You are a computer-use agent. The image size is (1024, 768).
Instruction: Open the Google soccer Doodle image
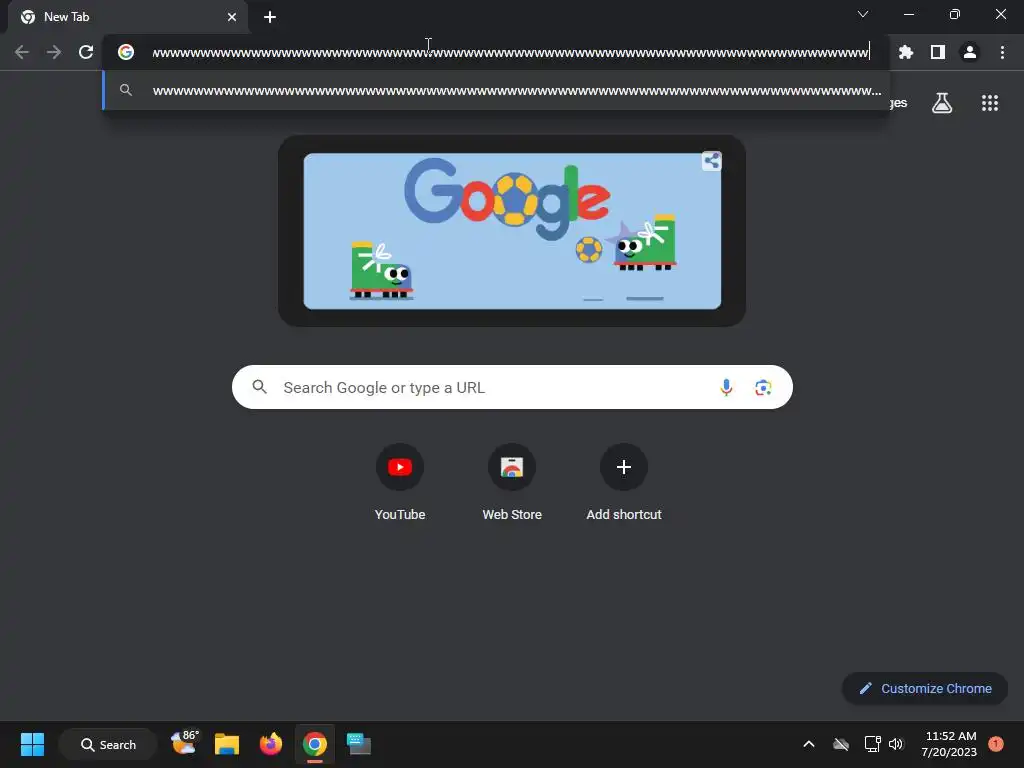512,231
